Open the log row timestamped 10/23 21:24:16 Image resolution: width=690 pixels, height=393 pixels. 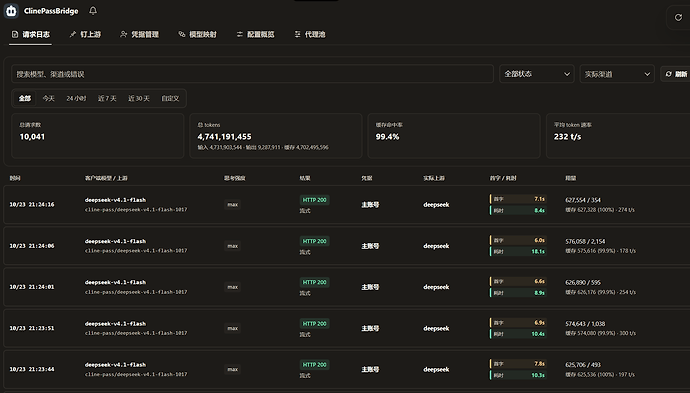(x=347, y=205)
